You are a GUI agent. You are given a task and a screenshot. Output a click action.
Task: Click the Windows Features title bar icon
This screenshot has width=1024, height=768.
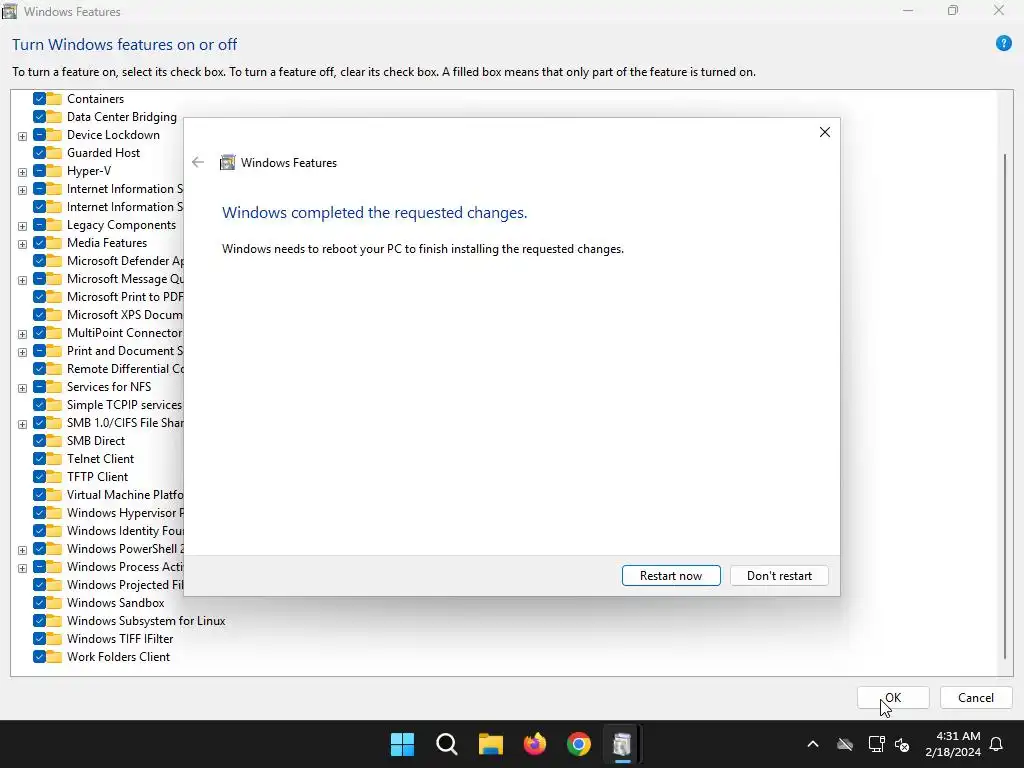10,11
